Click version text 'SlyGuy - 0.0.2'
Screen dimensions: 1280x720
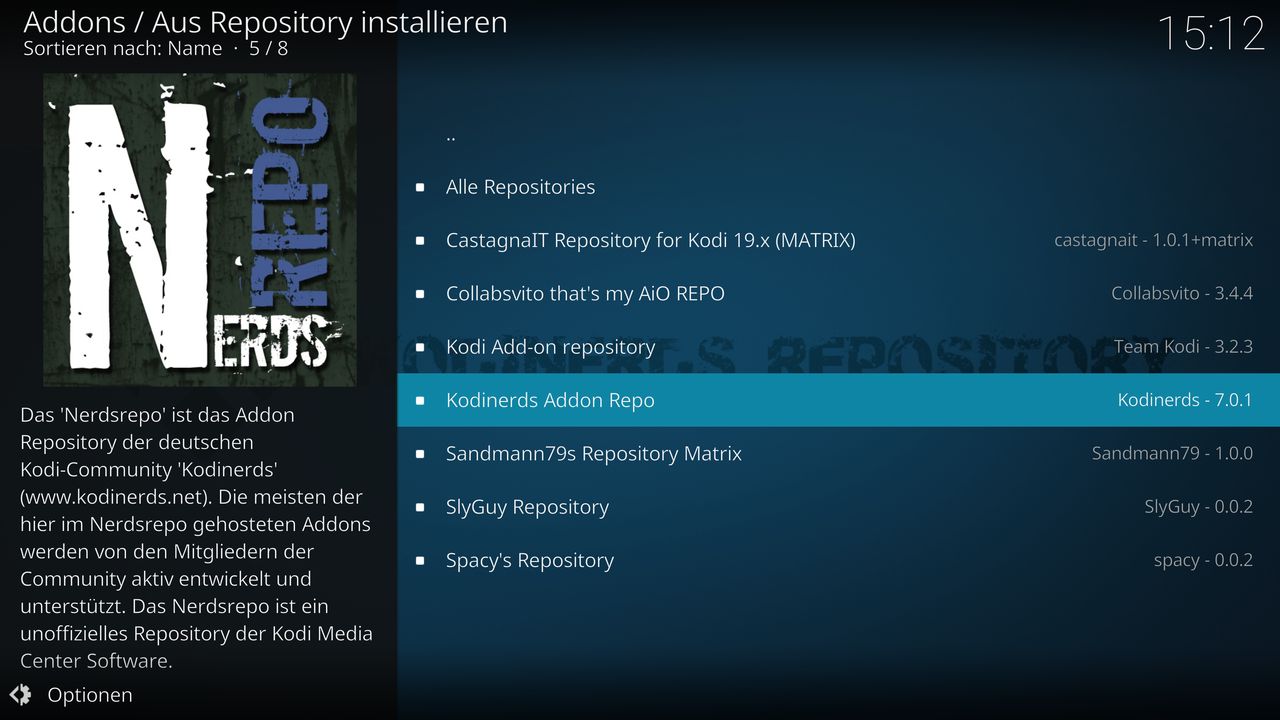pyautogui.click(x=1199, y=507)
